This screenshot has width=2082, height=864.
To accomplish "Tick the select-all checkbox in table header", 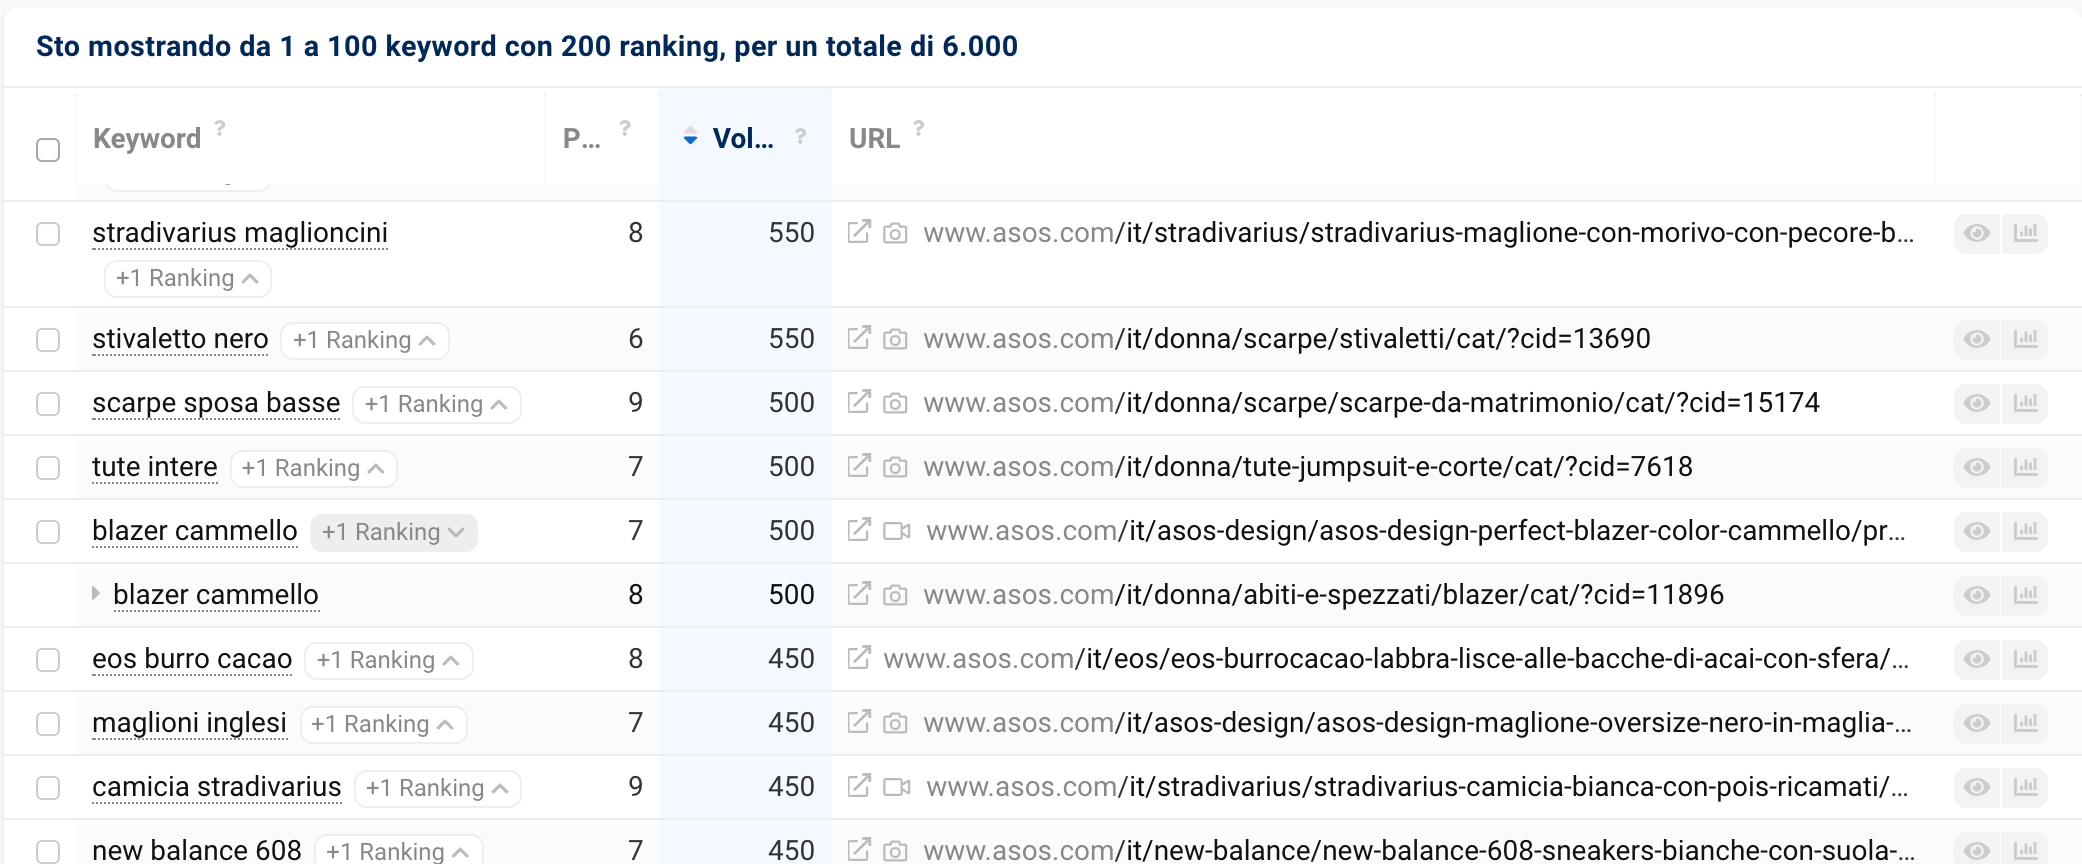I will [x=48, y=150].
